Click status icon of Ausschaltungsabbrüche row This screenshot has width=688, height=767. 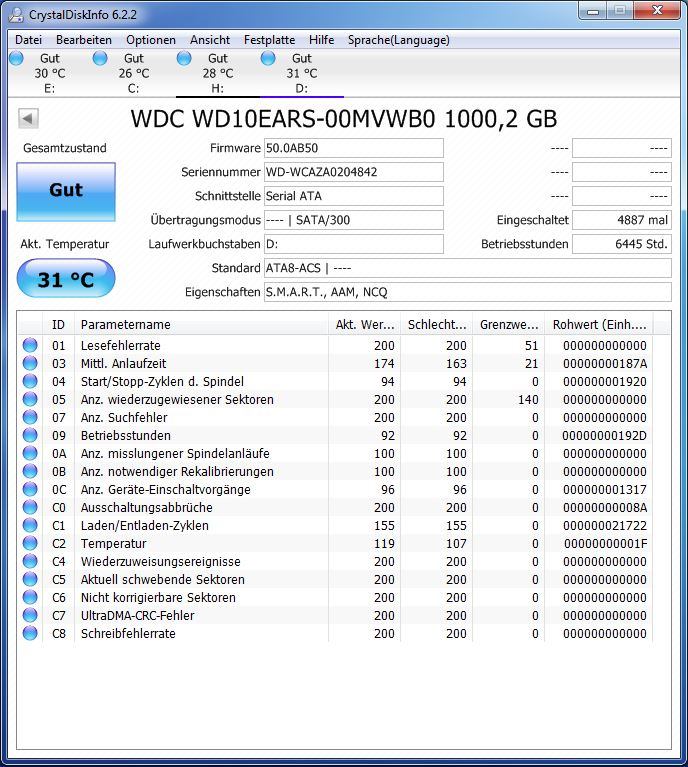[30, 507]
